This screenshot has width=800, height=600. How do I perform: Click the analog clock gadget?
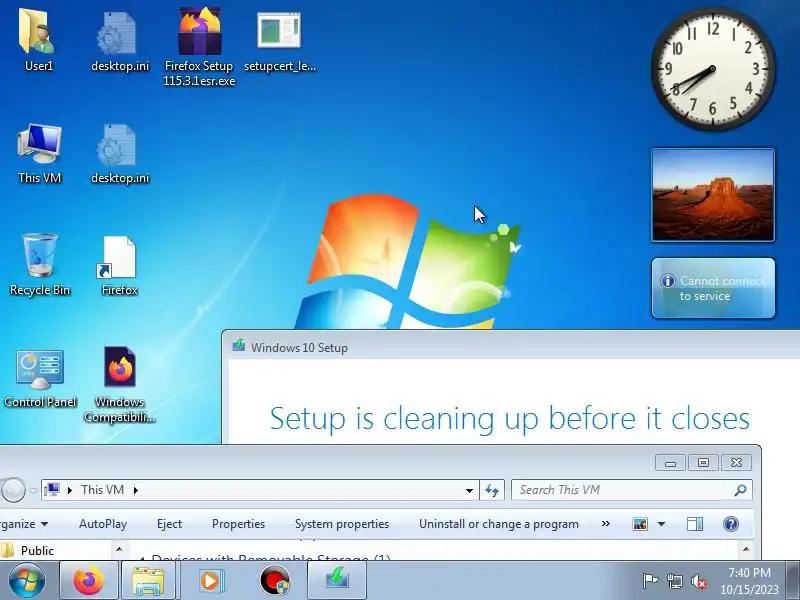[713, 68]
